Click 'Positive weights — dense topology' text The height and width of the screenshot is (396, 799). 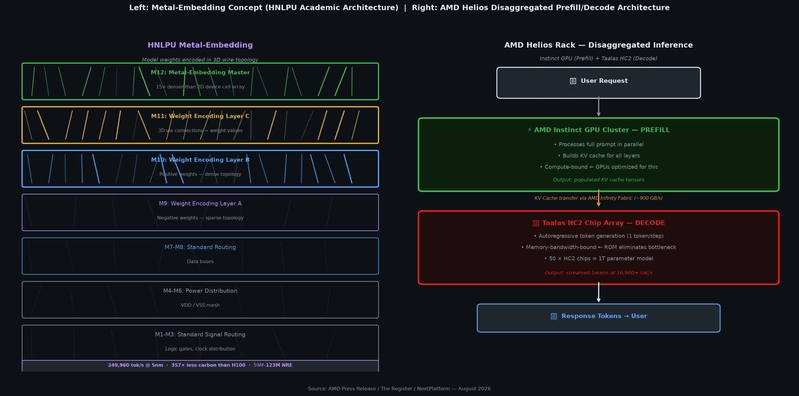[200, 174]
